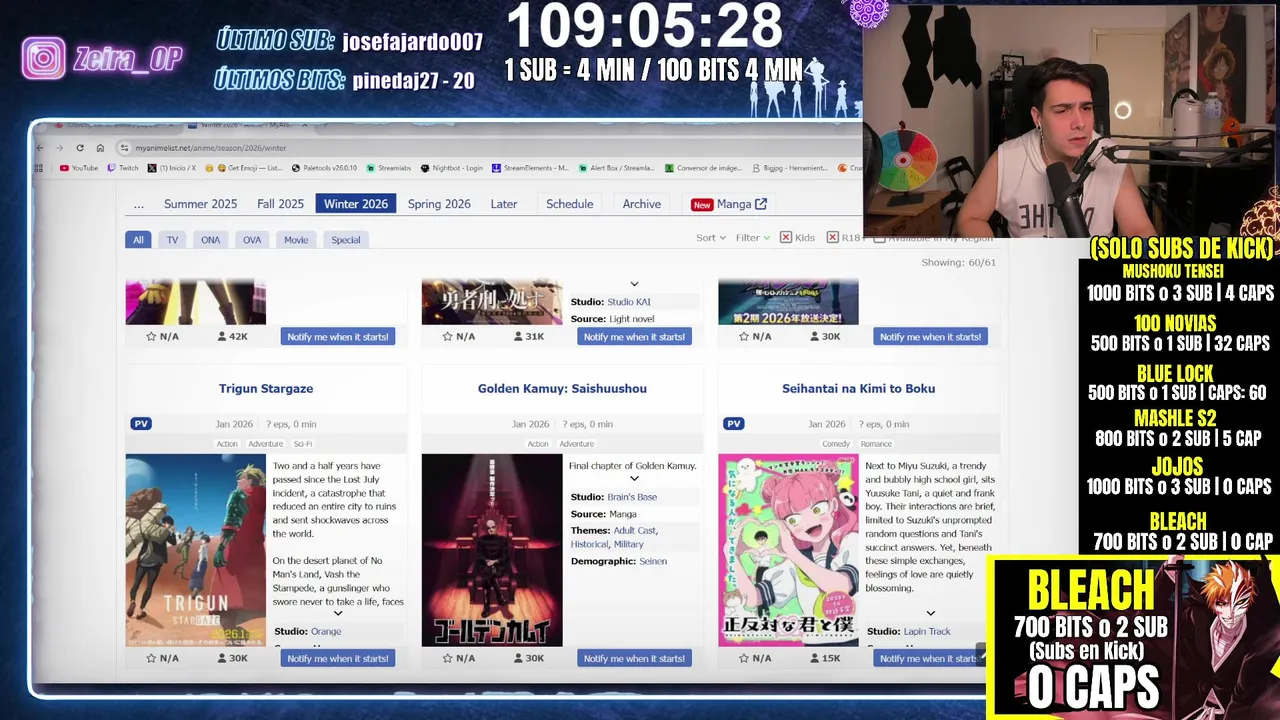
Task: Expand the Trigun Stargaze synopsis chevron
Action: [x=338, y=613]
